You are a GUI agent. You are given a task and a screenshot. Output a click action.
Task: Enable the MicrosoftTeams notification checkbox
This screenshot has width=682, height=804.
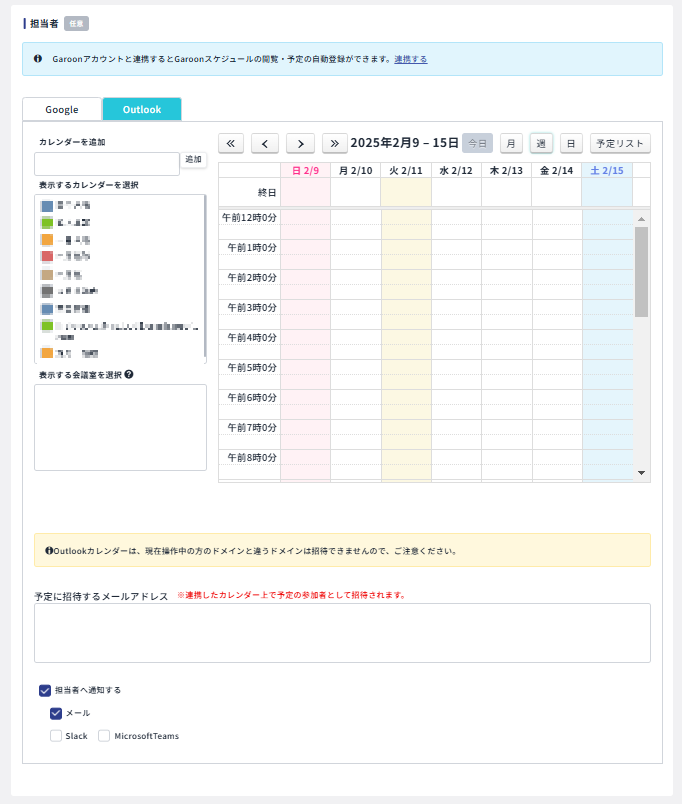[104, 736]
